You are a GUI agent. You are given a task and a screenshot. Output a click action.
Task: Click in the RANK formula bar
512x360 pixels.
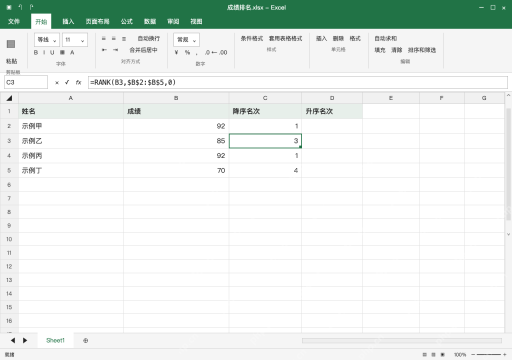[x=298, y=82]
